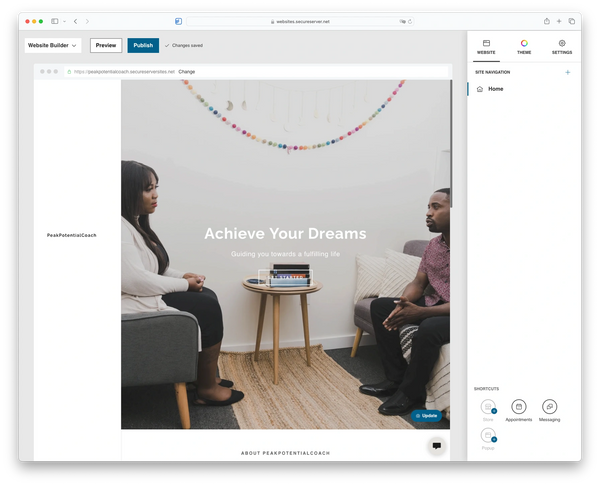Go back in Safari
The image size is (600, 486).
coord(75,21)
